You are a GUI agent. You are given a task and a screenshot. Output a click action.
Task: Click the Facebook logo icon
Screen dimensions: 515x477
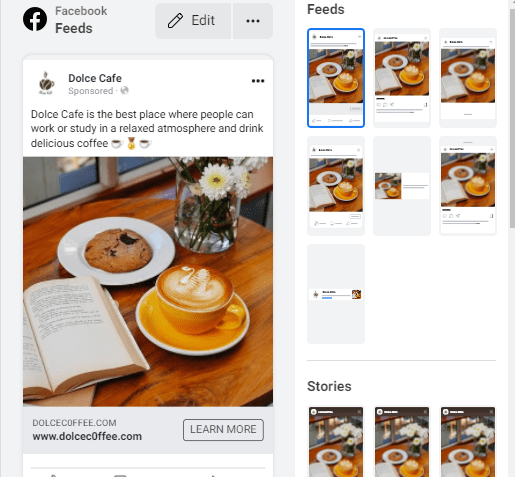pos(35,19)
